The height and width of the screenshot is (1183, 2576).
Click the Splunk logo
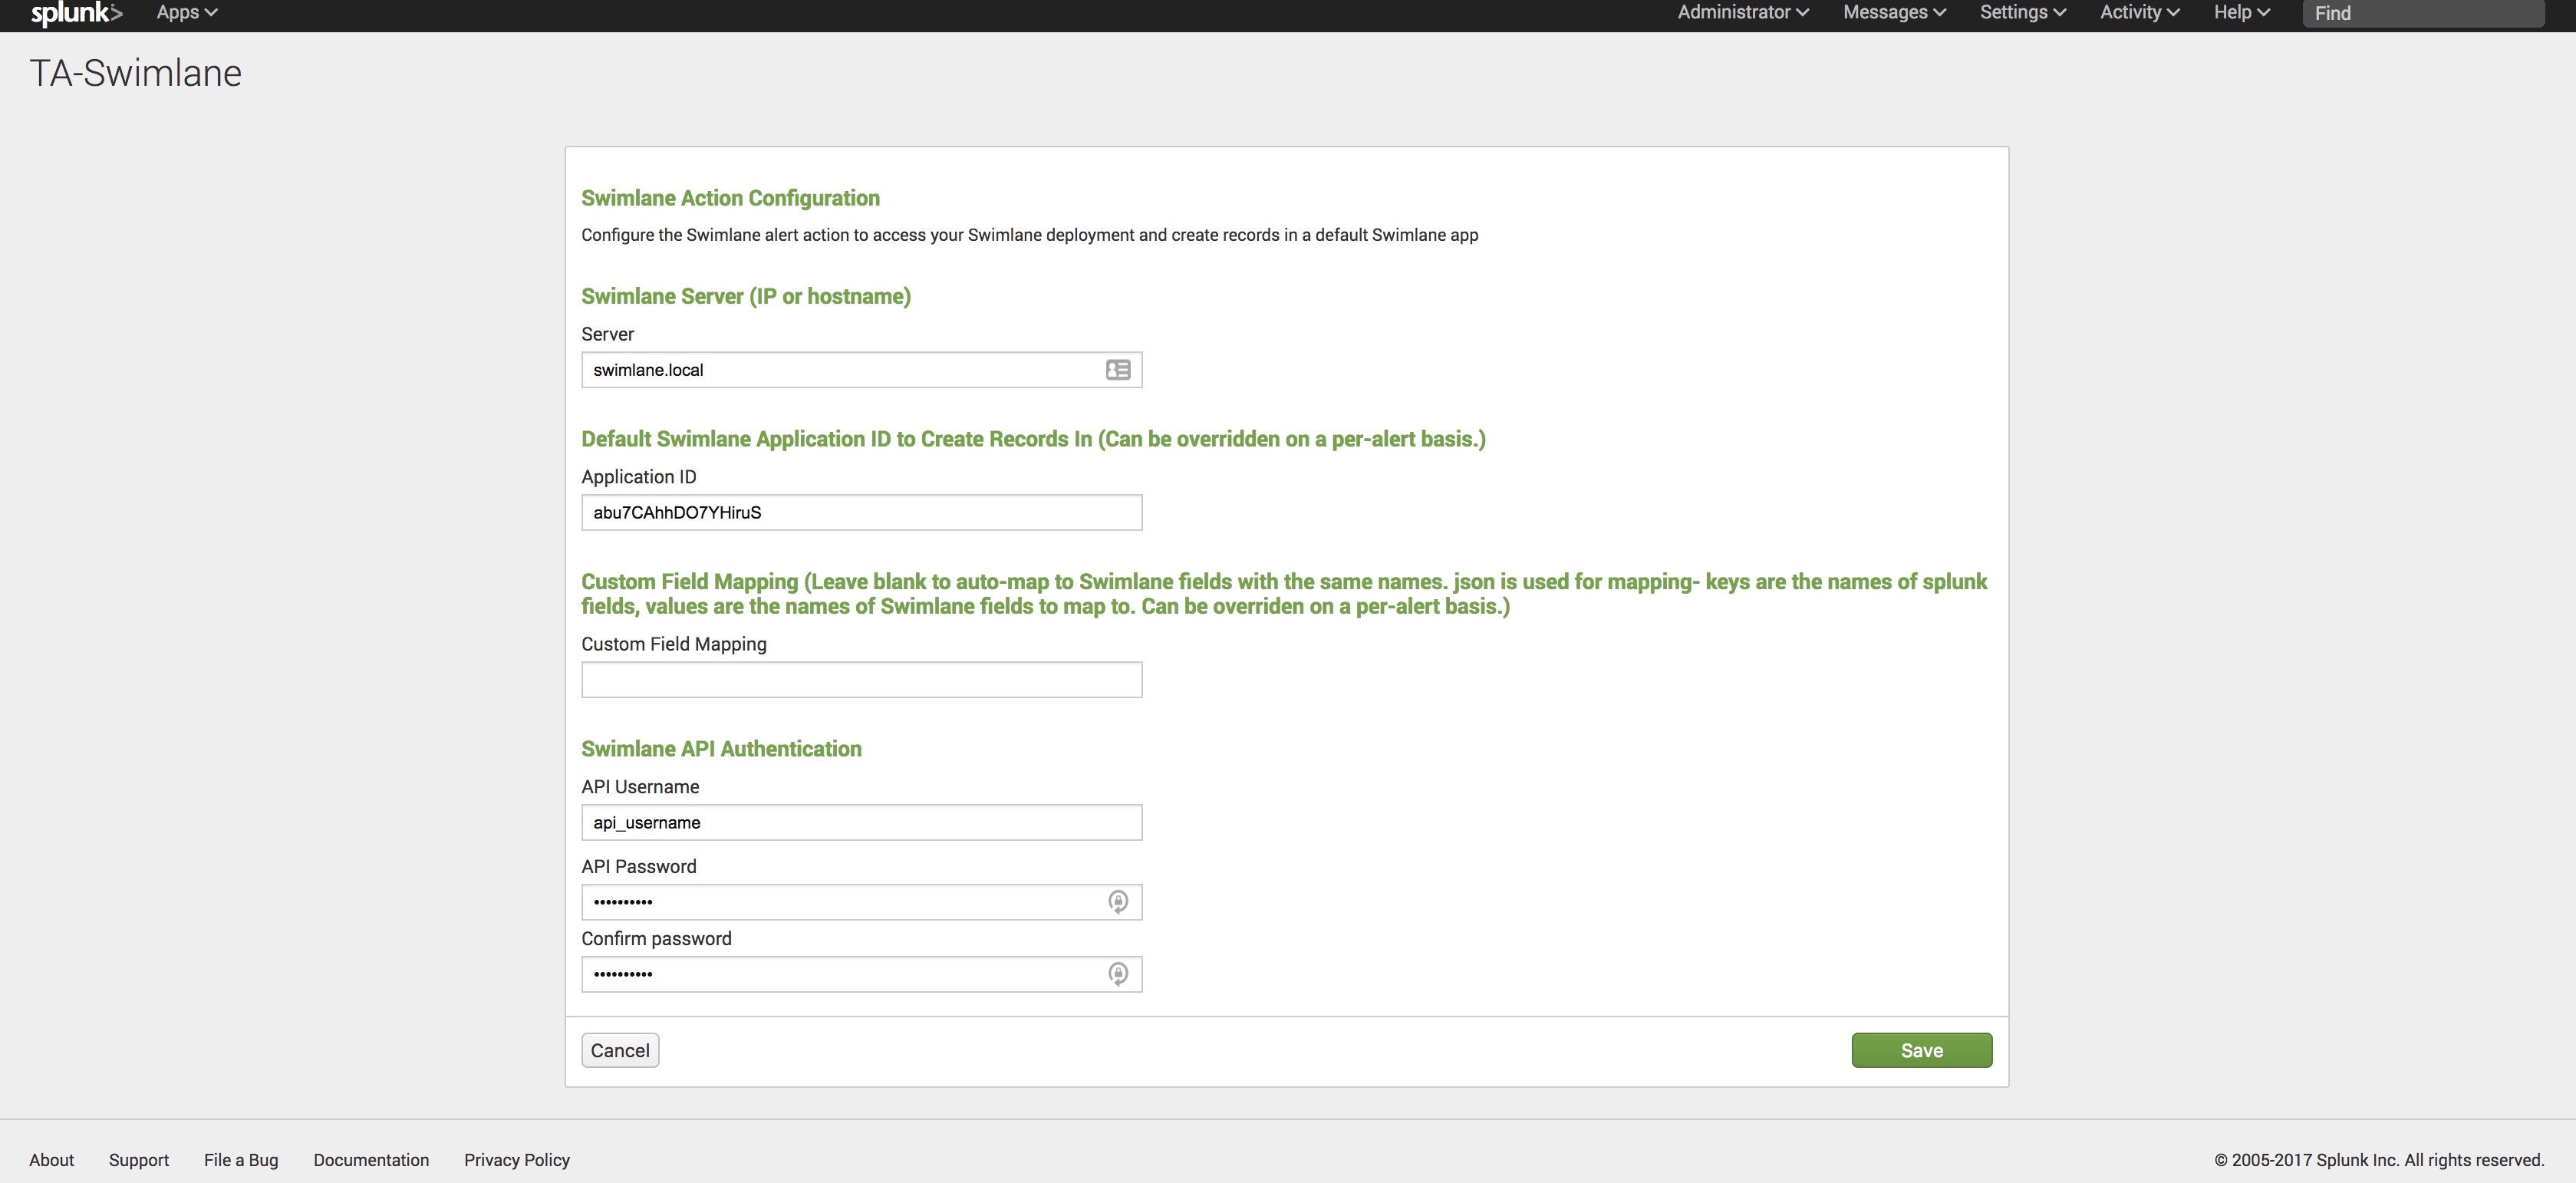coord(76,13)
